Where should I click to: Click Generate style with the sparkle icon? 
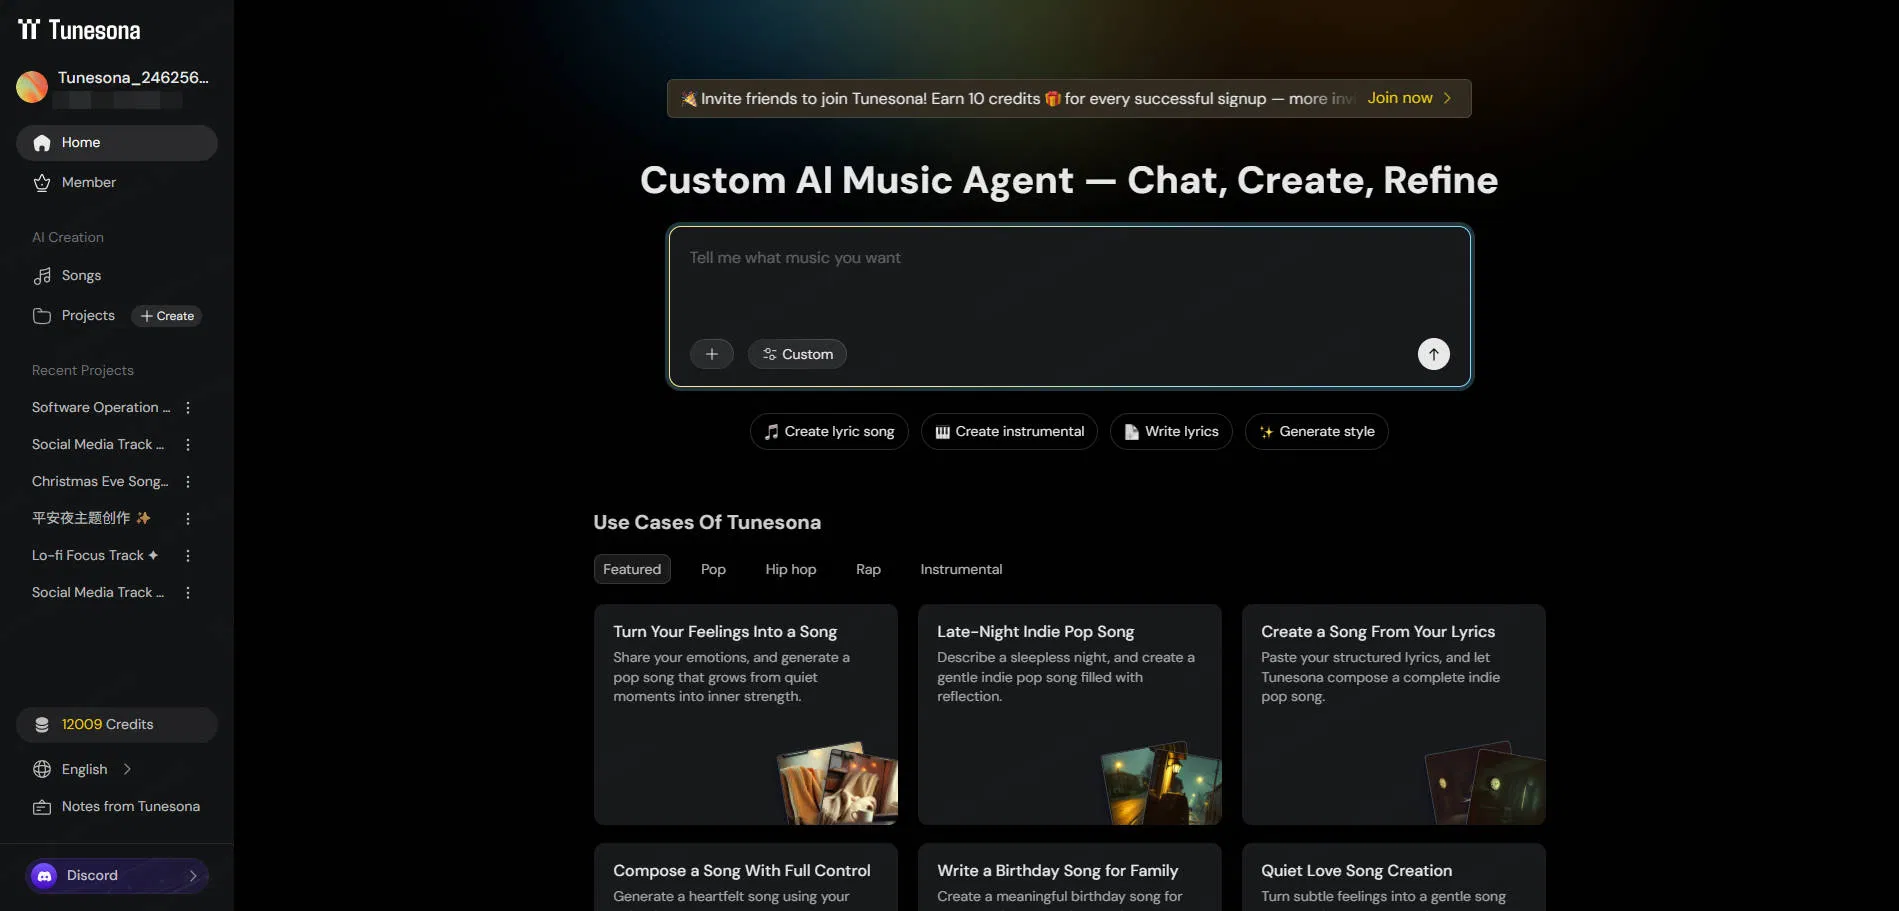pos(1316,431)
